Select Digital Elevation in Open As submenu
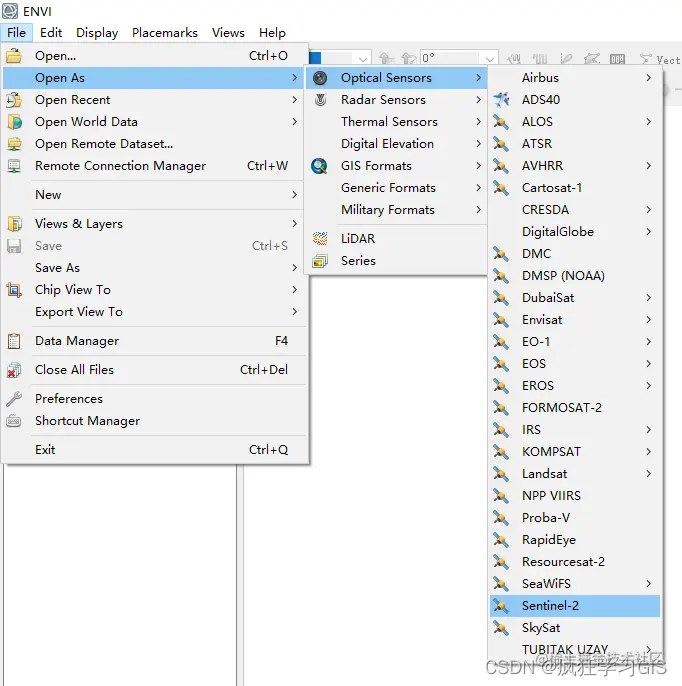Screen dimensions: 682x686 point(396,144)
